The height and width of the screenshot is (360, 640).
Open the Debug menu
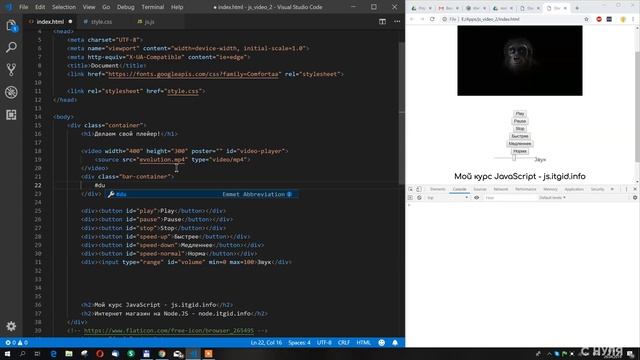125,7
